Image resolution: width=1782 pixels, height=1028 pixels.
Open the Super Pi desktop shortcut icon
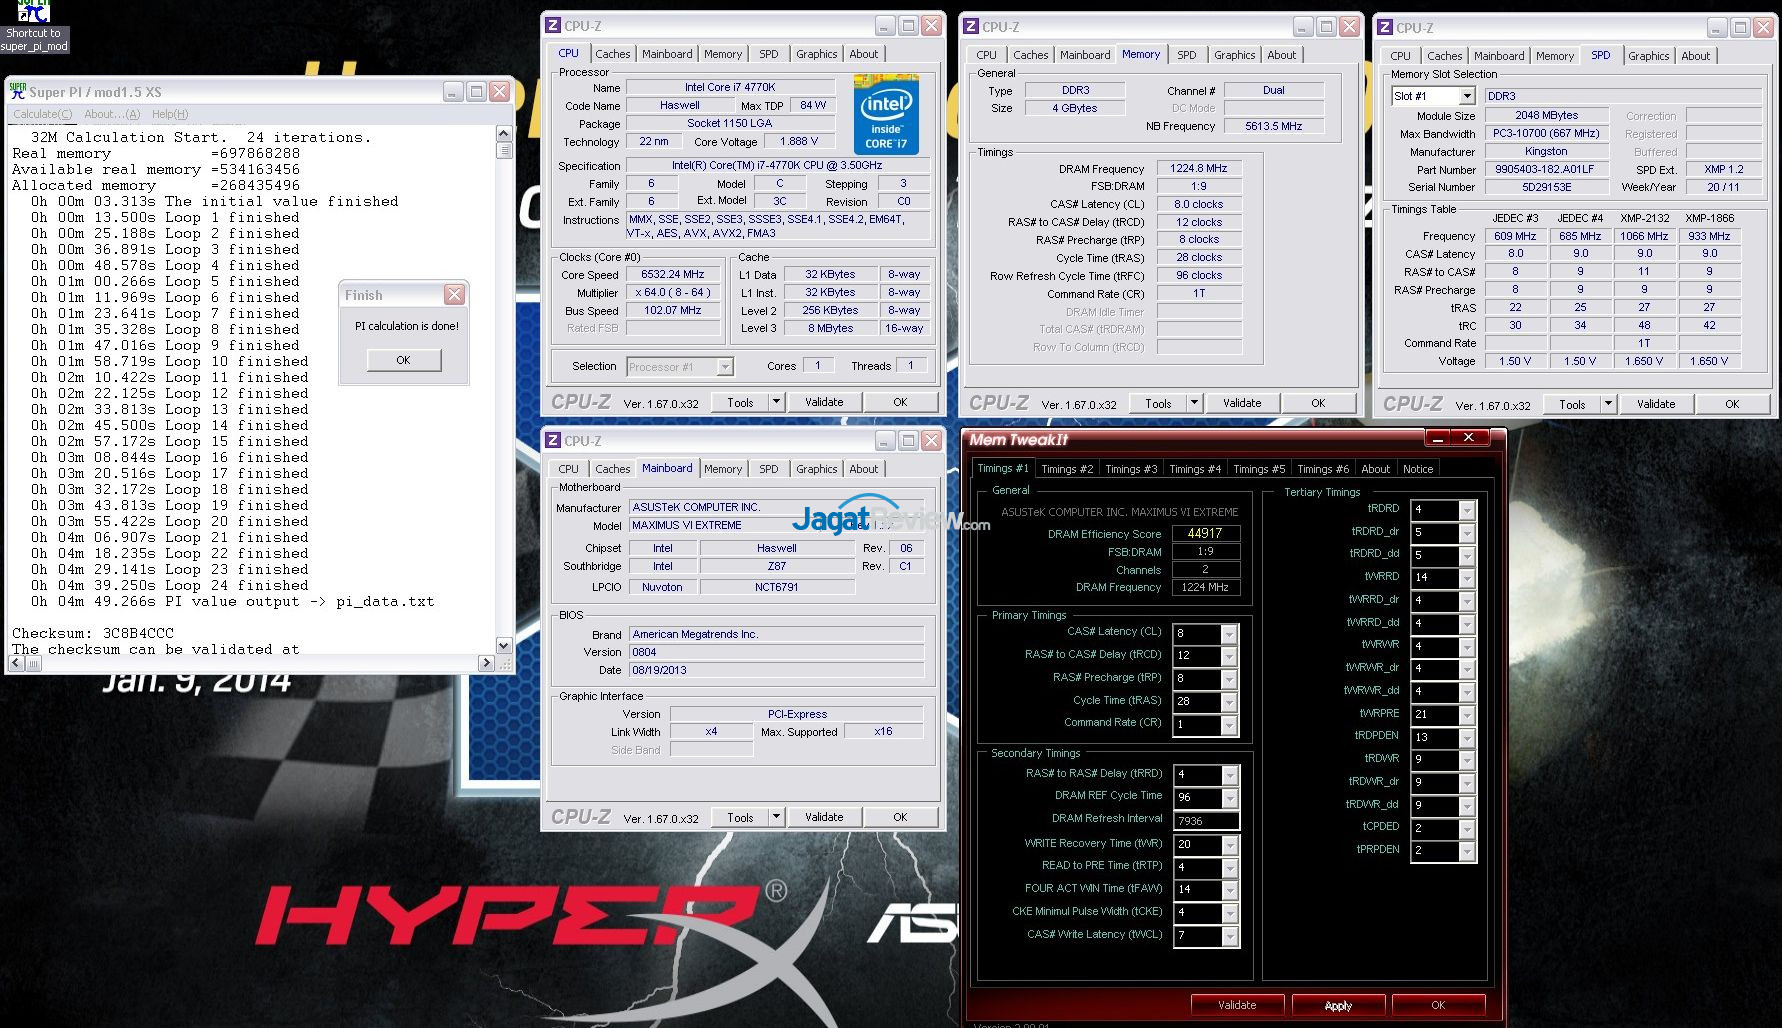pyautogui.click(x=33, y=14)
